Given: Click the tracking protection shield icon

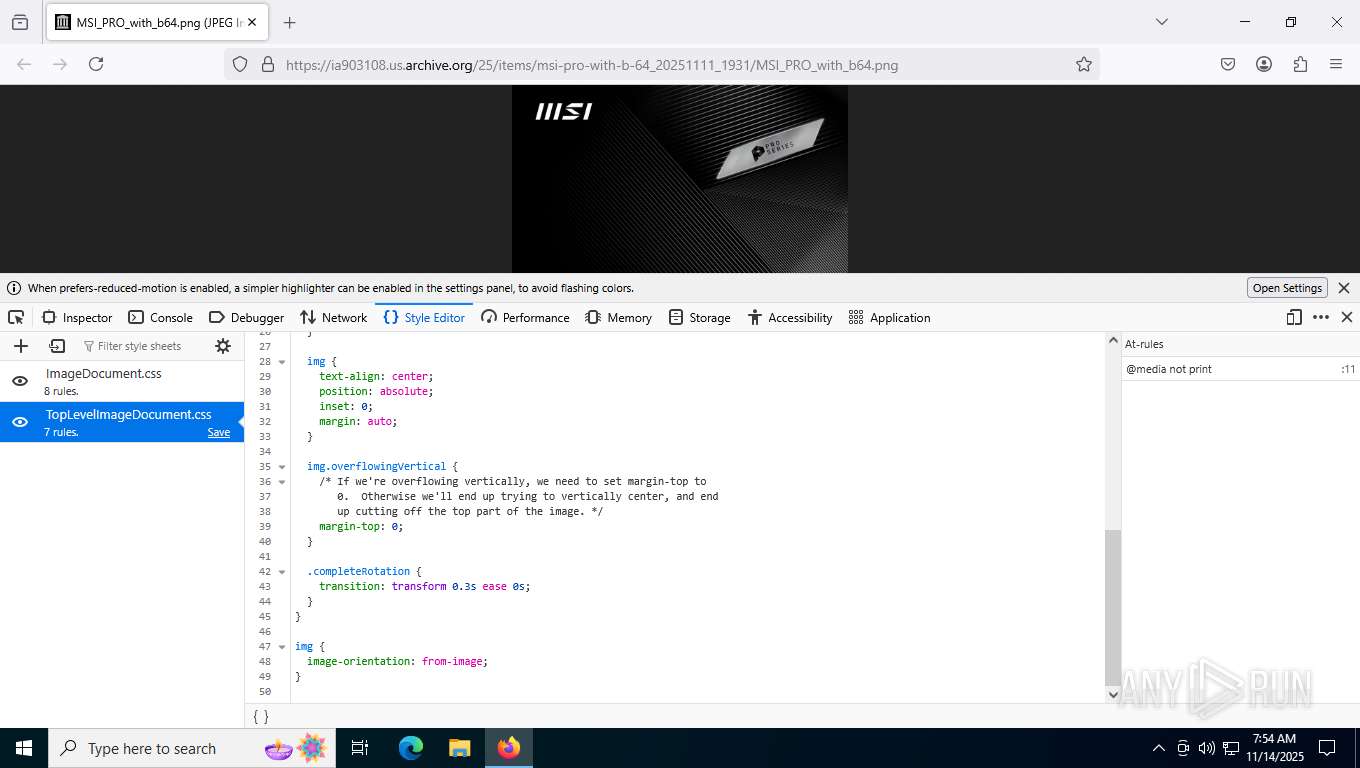Looking at the screenshot, I should point(239,64).
